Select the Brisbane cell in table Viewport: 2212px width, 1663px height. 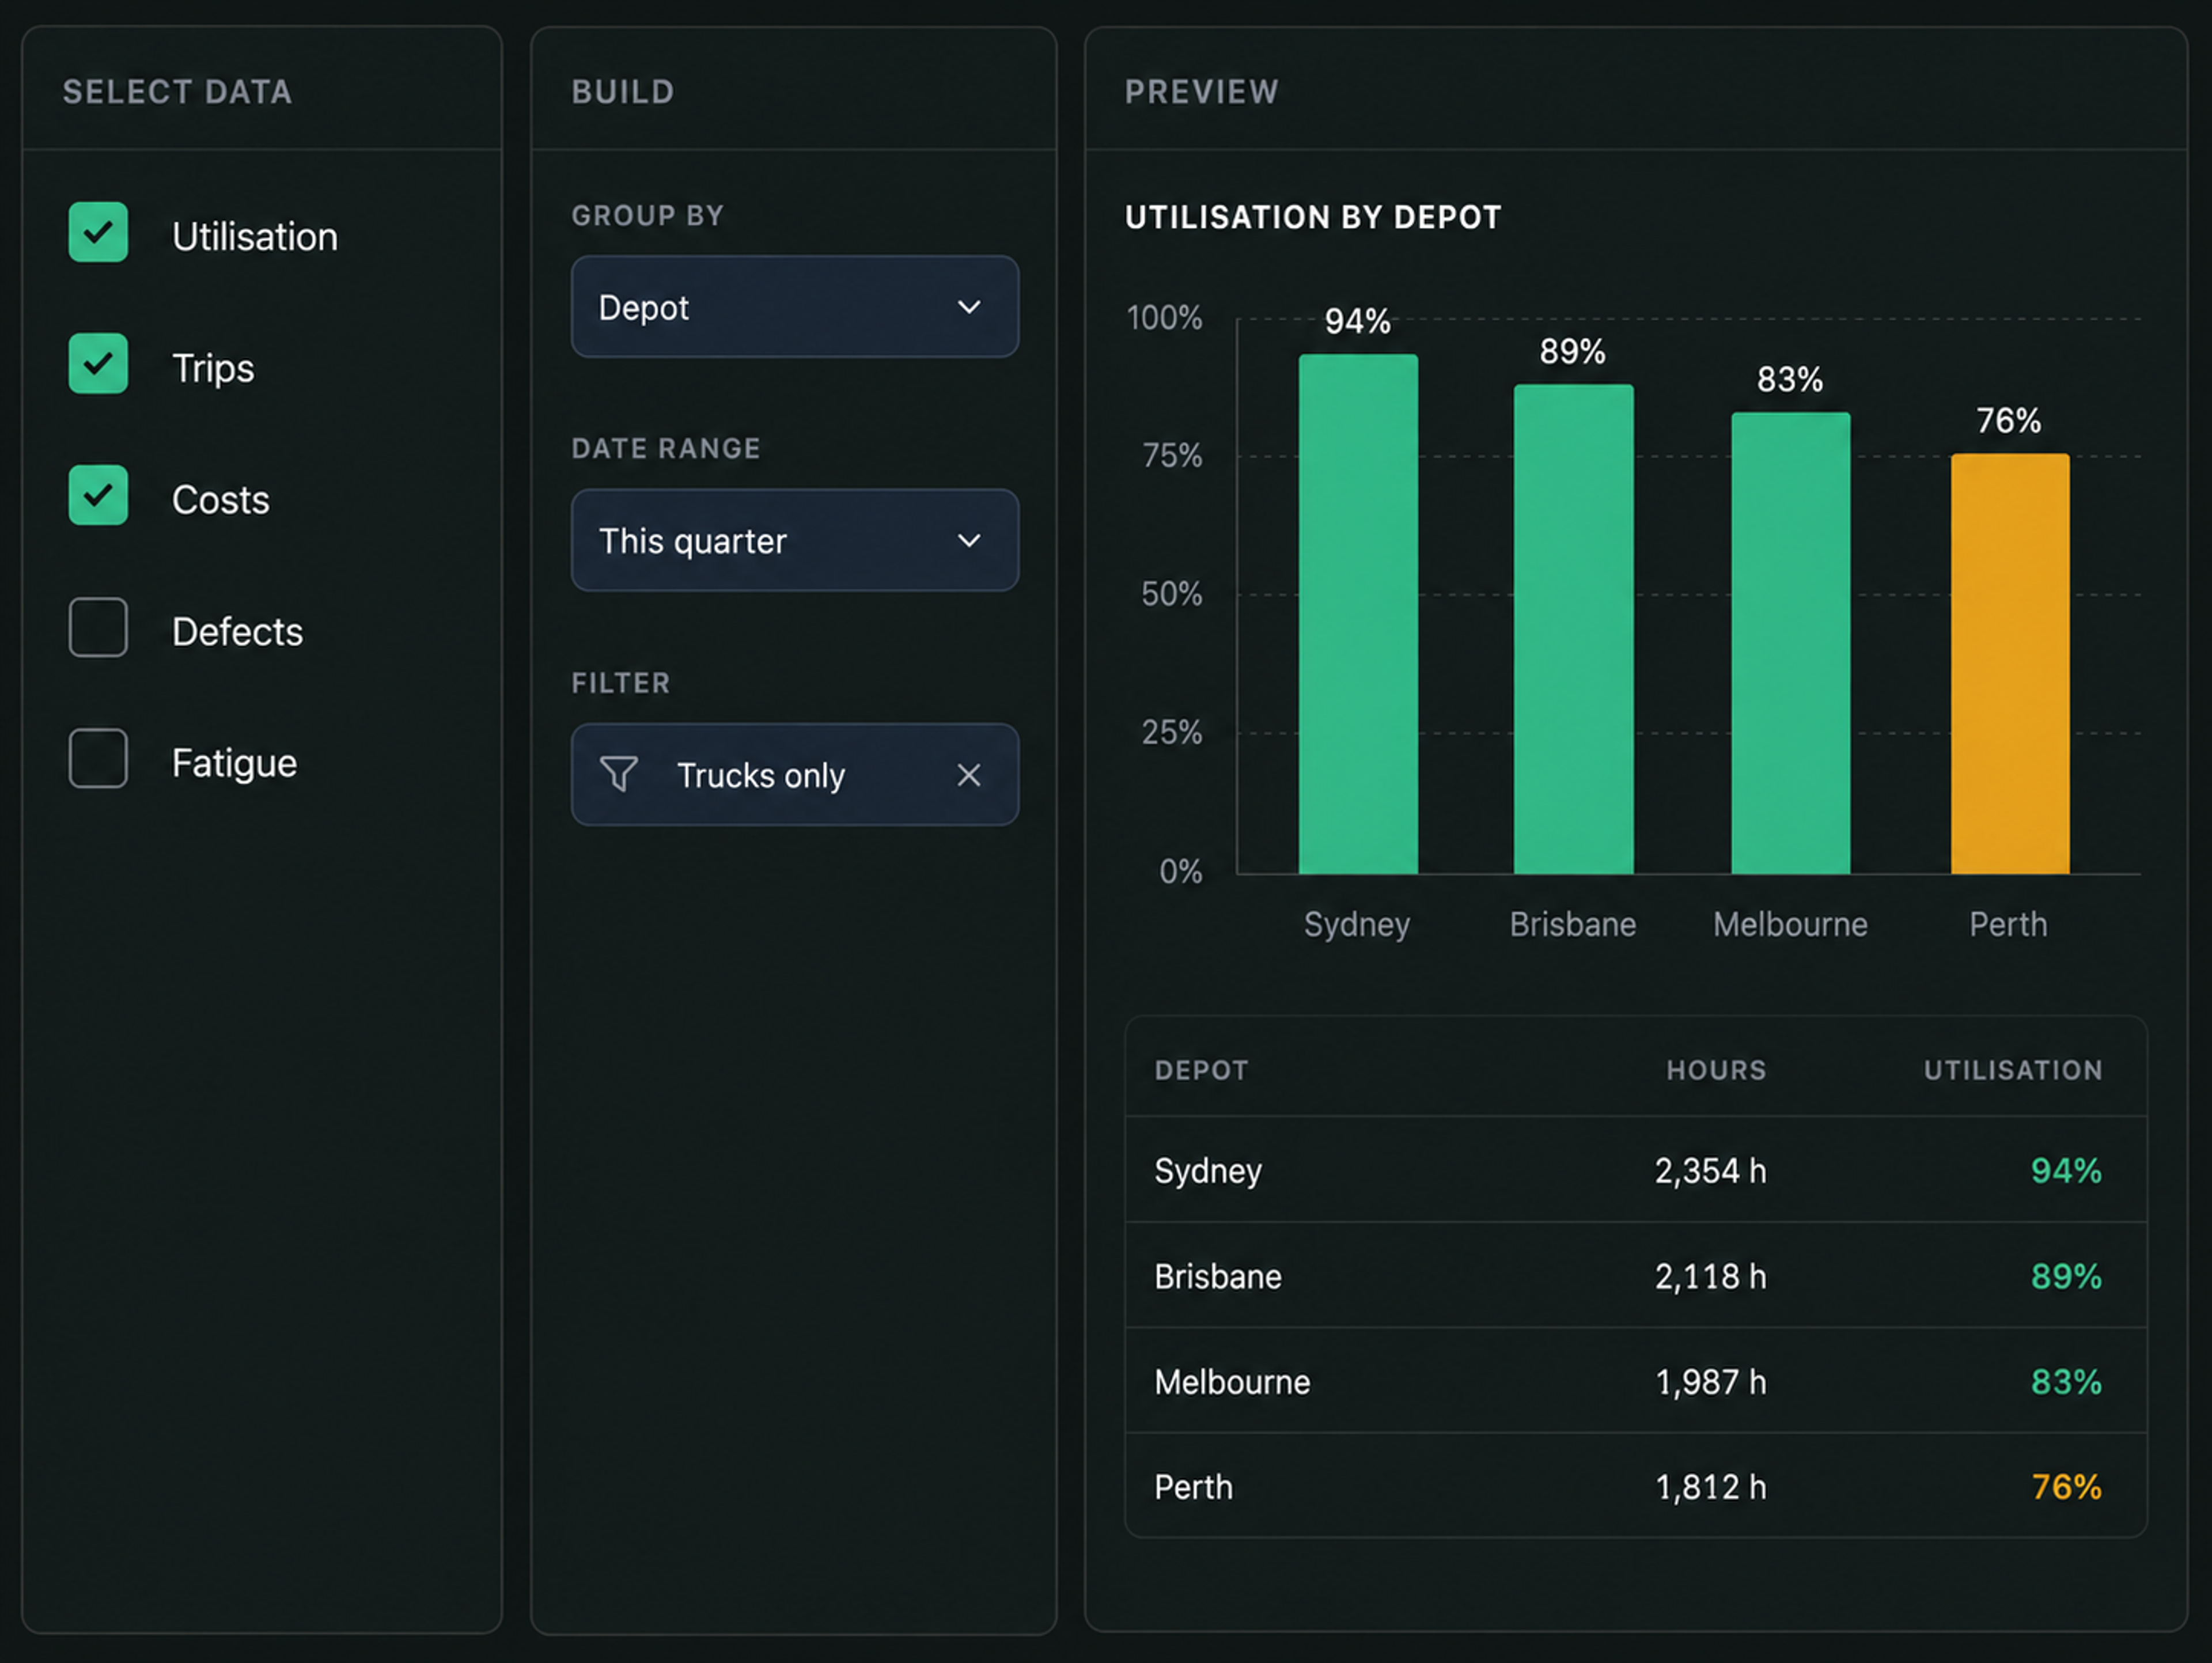click(x=1218, y=1277)
